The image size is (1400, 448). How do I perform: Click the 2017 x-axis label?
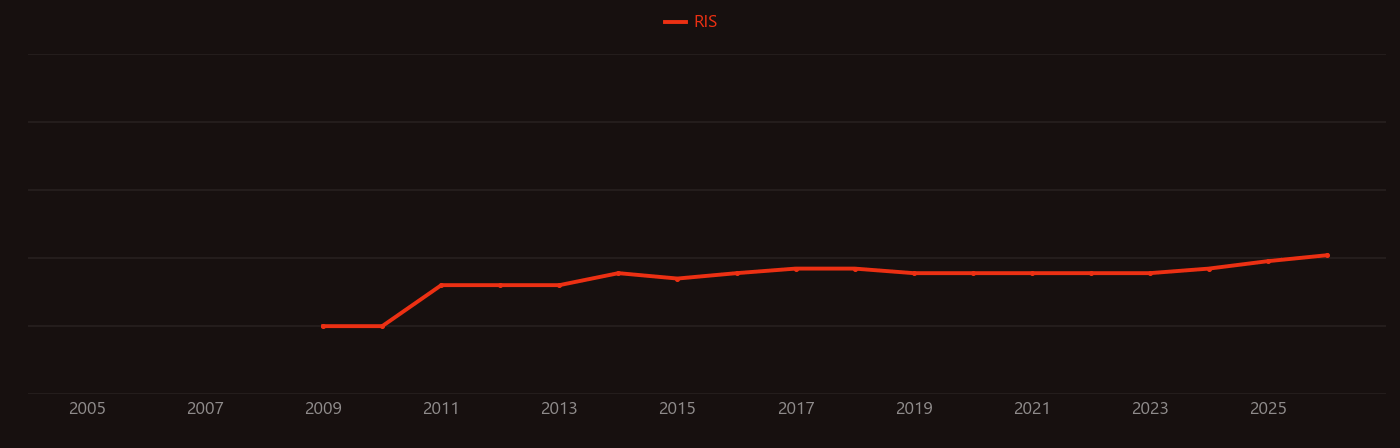tap(796, 409)
